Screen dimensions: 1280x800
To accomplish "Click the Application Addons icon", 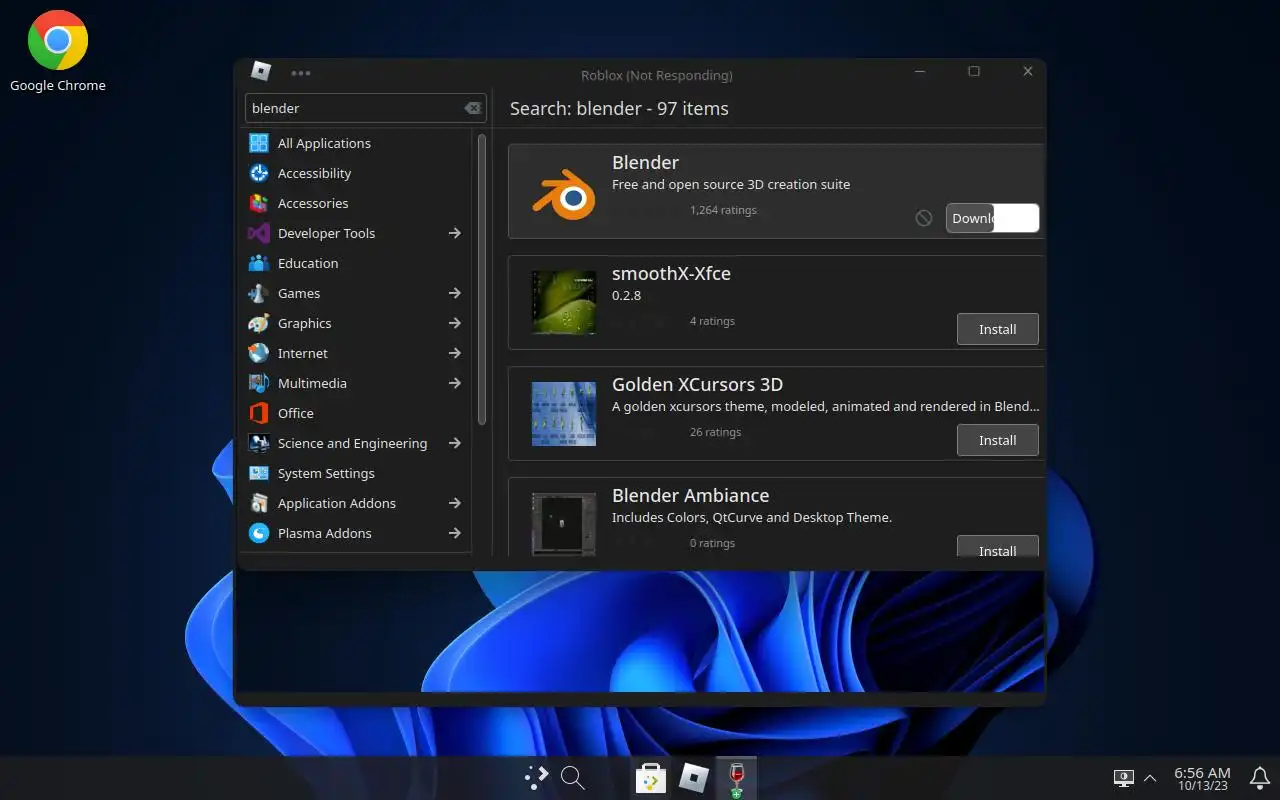I will click(259, 503).
